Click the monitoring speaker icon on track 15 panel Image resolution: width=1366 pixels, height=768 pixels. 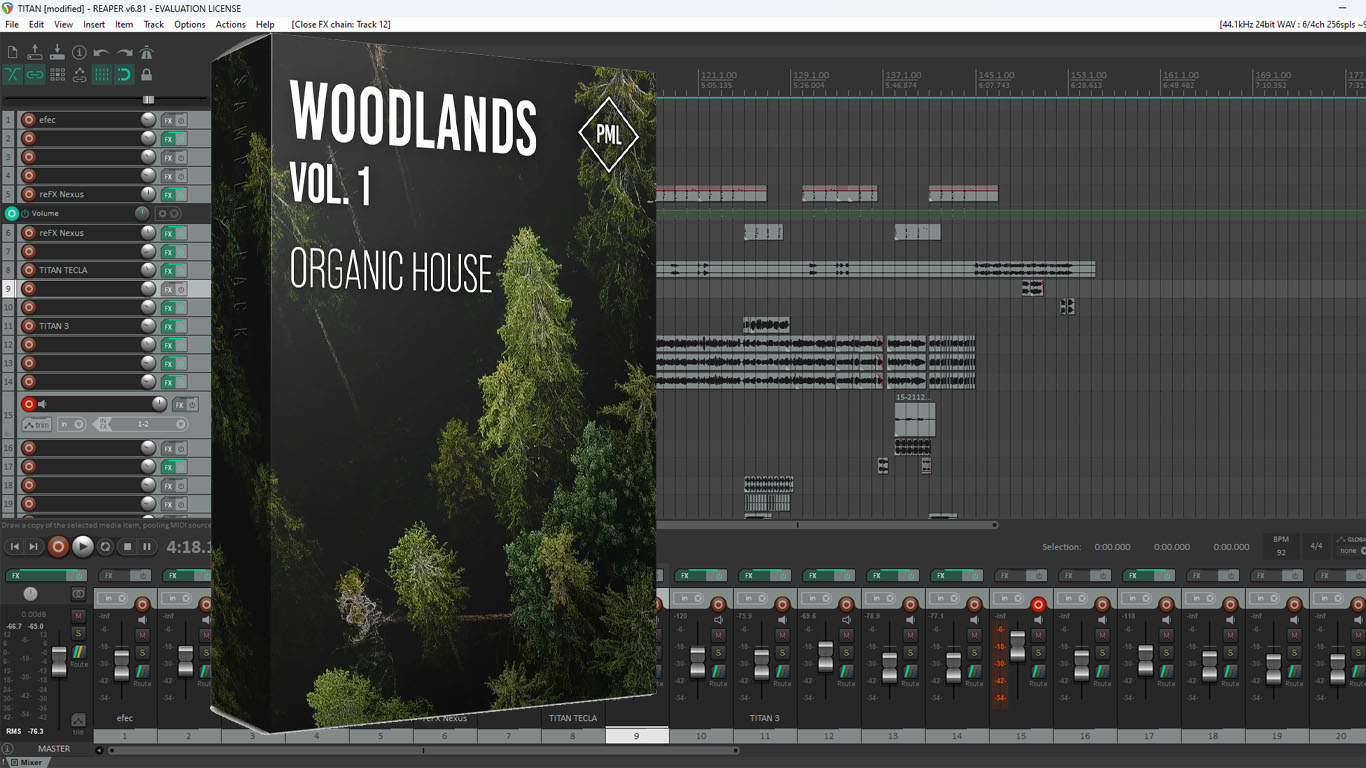point(42,405)
